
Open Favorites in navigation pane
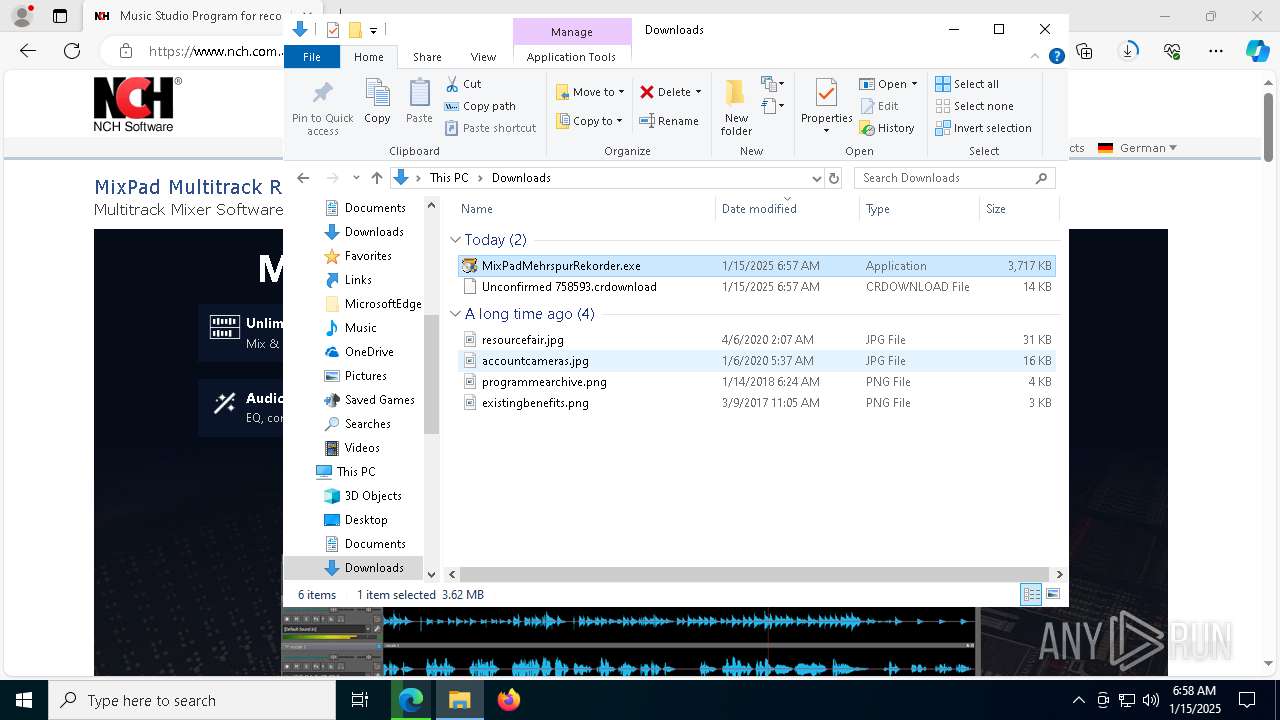coord(367,256)
